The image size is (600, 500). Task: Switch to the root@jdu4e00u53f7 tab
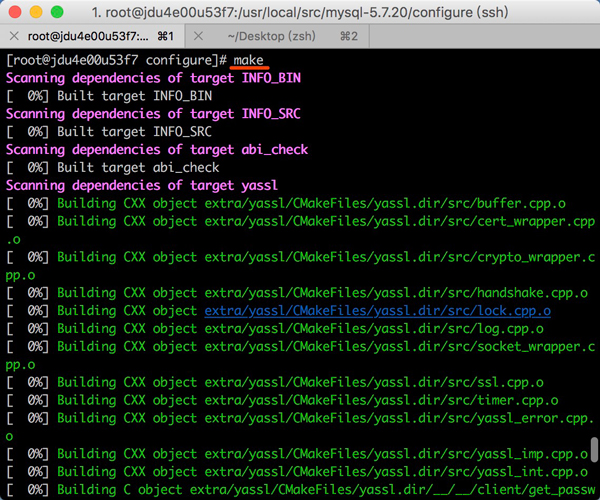point(92,36)
